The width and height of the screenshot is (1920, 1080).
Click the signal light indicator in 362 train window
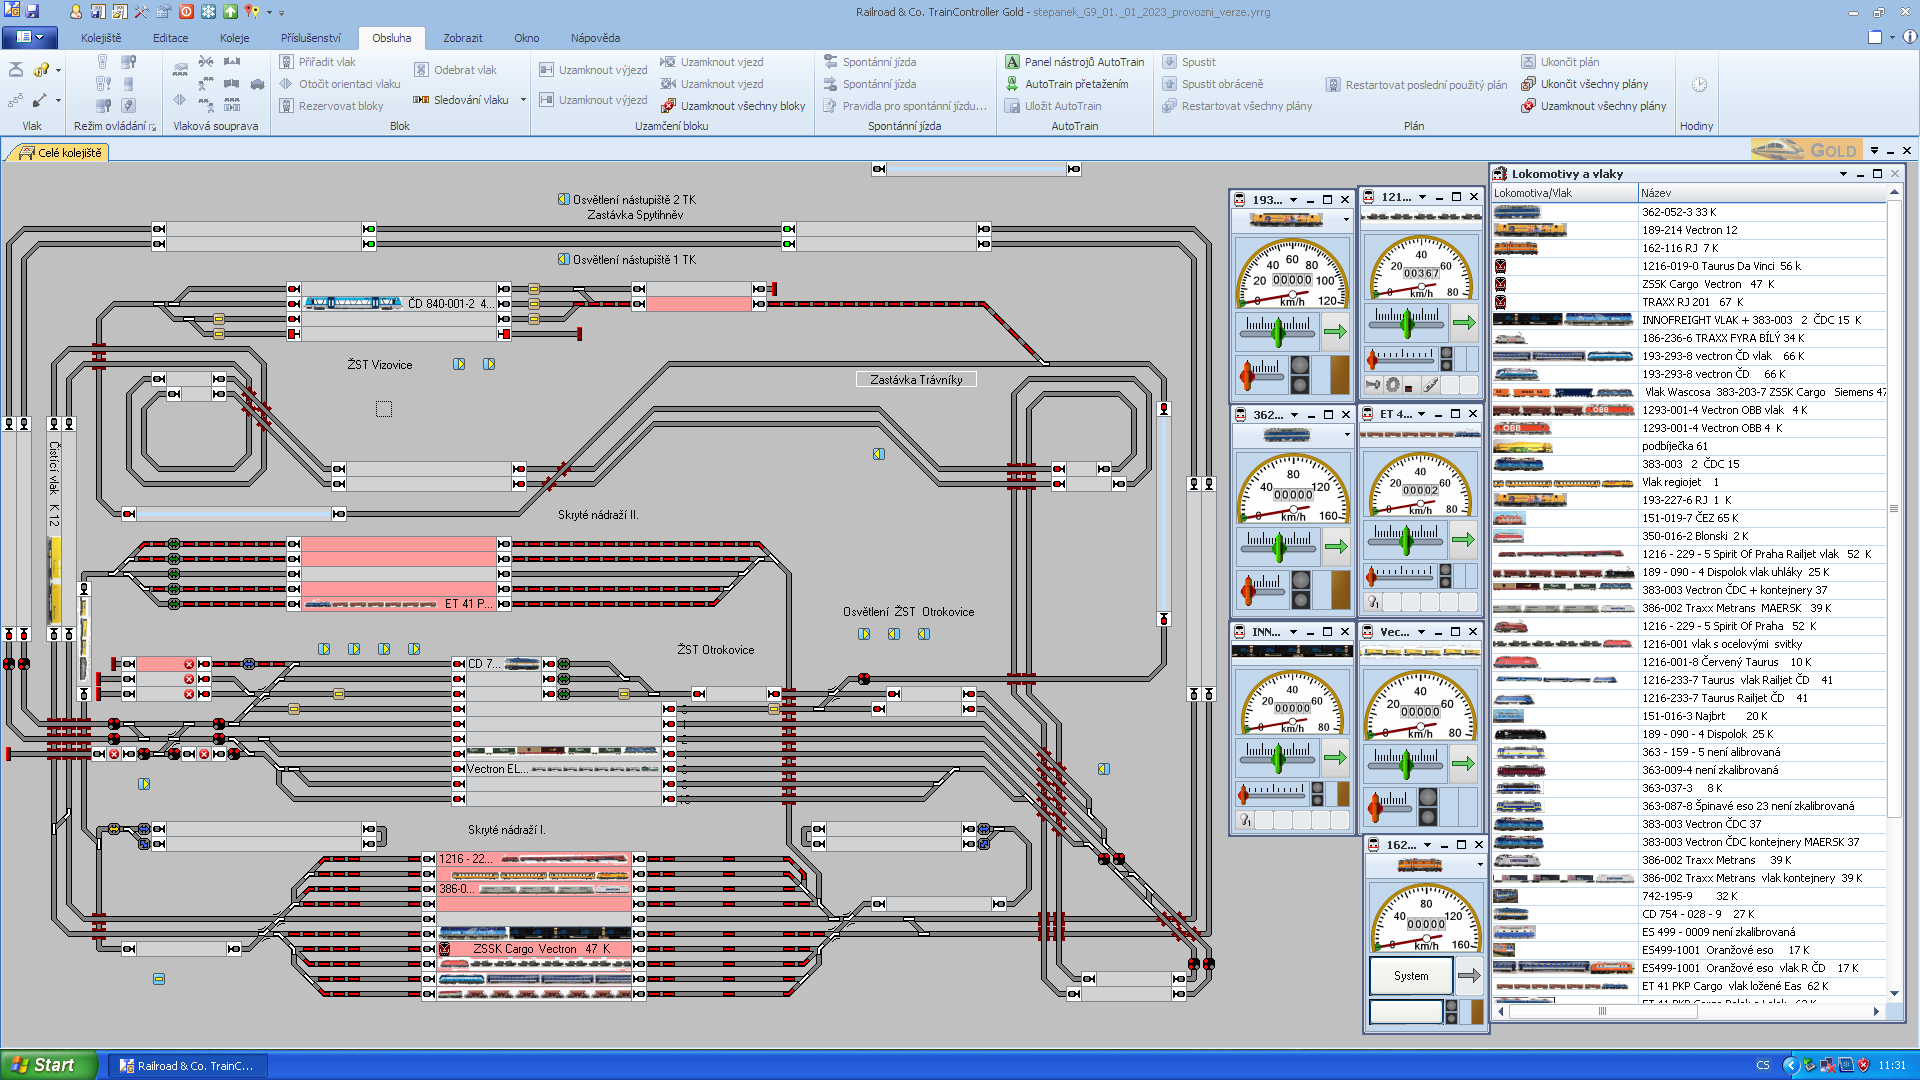coord(1300,590)
